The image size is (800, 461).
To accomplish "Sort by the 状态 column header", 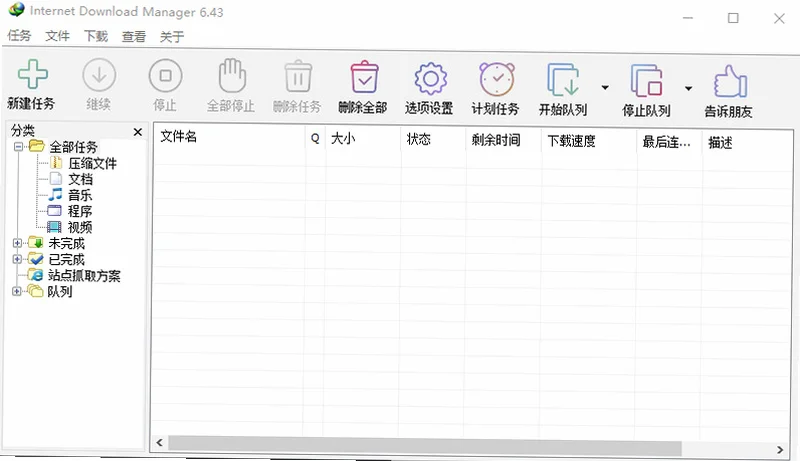I will 434,139.
